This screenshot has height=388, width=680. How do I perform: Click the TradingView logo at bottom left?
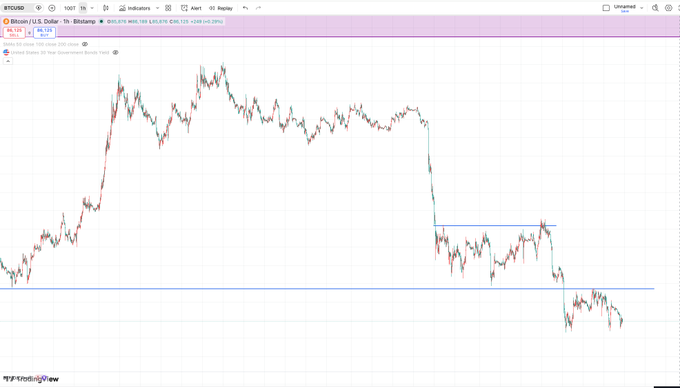click(31, 379)
